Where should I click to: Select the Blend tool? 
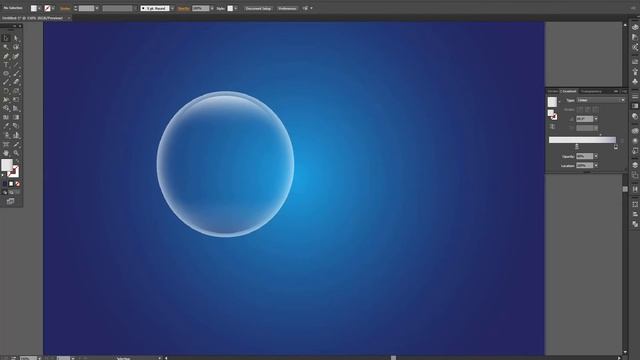[16, 126]
